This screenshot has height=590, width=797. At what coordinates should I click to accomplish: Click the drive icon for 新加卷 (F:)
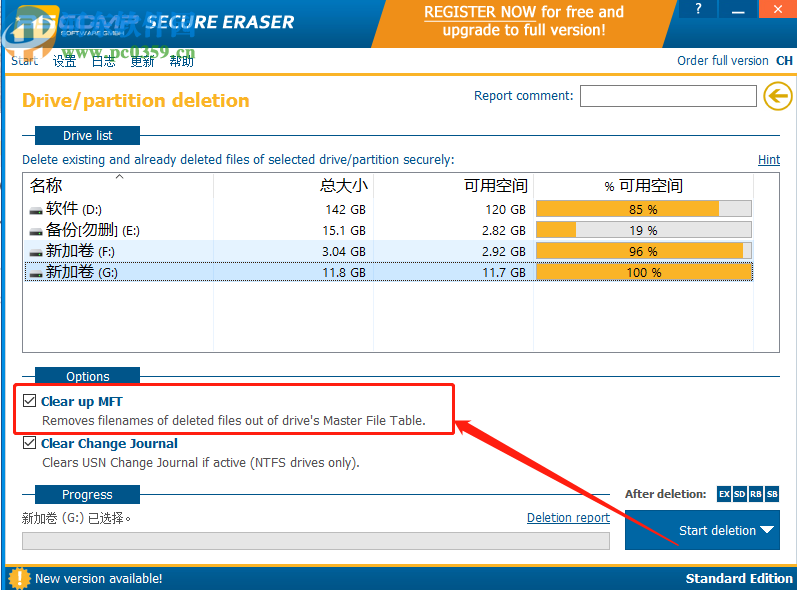coord(36,253)
